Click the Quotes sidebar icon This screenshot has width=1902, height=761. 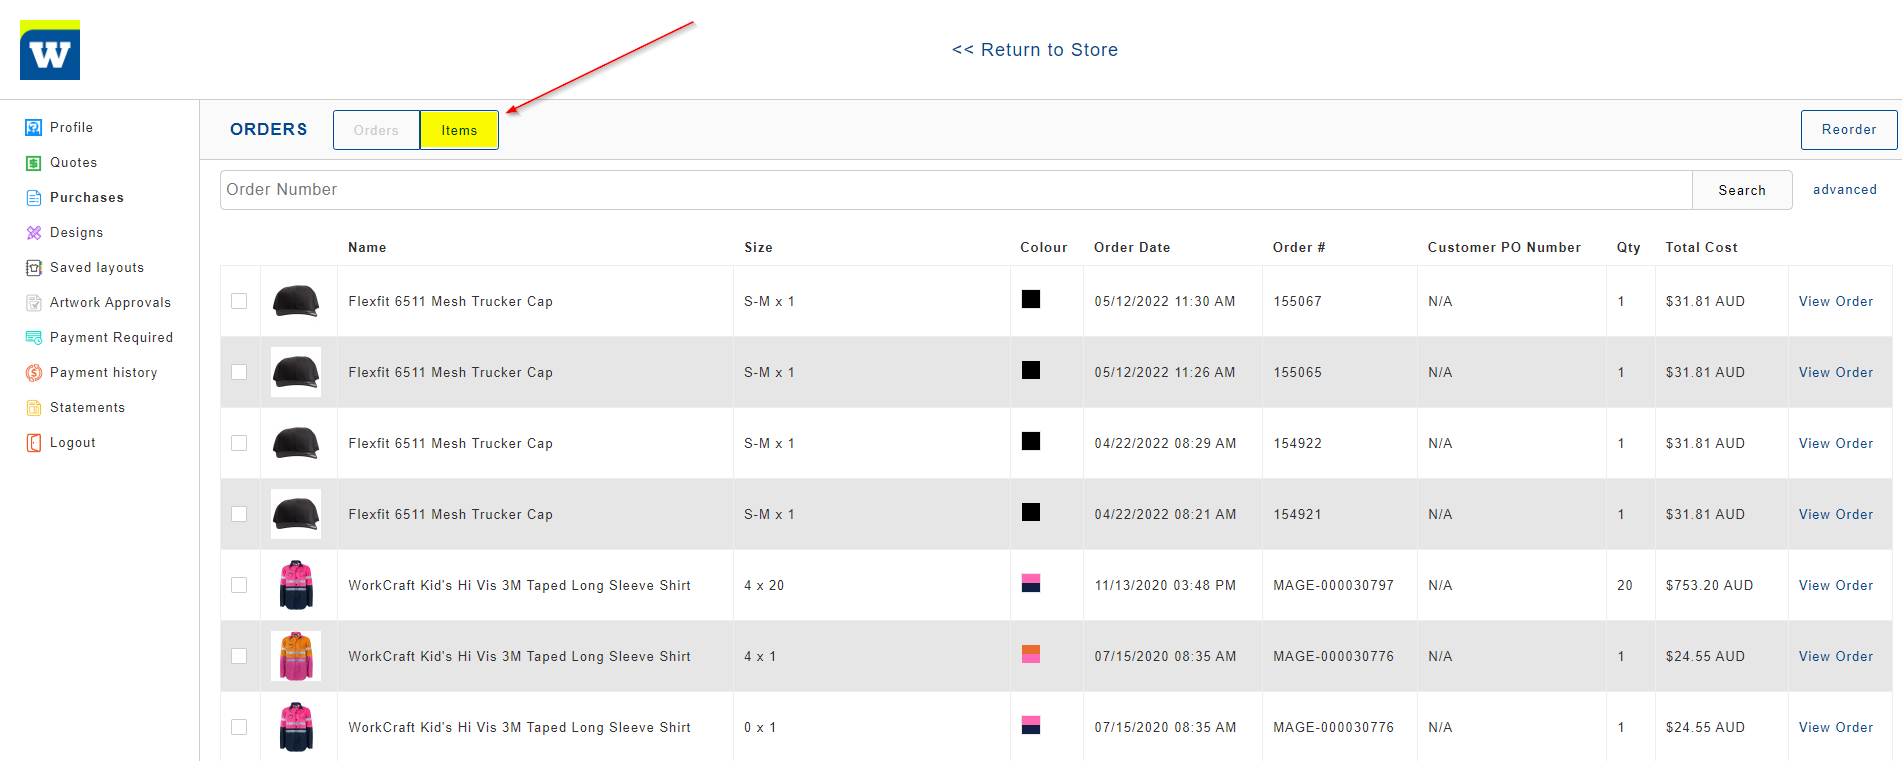(34, 163)
